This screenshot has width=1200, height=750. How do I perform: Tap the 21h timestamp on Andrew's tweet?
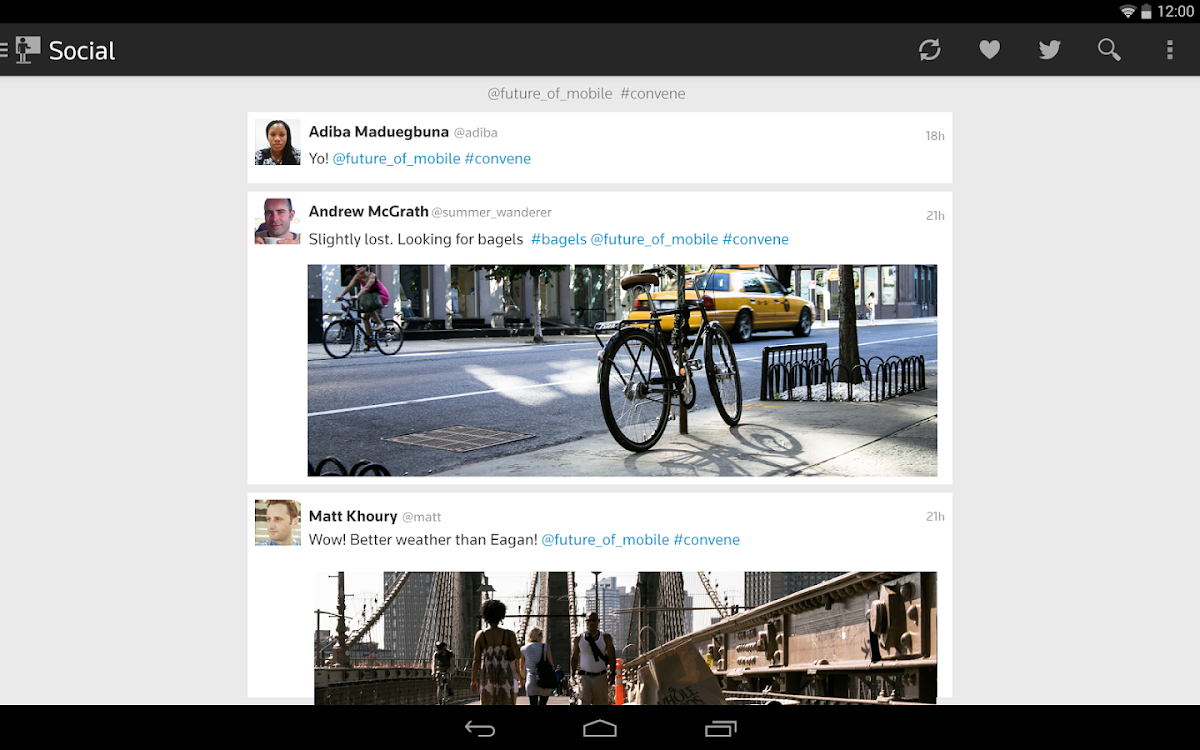(935, 216)
